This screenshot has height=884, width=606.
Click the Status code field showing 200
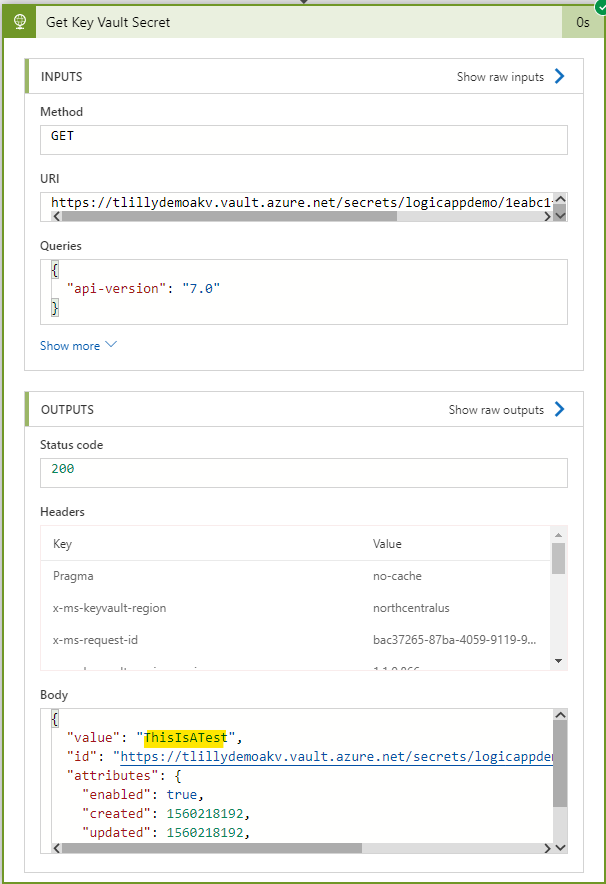(304, 472)
